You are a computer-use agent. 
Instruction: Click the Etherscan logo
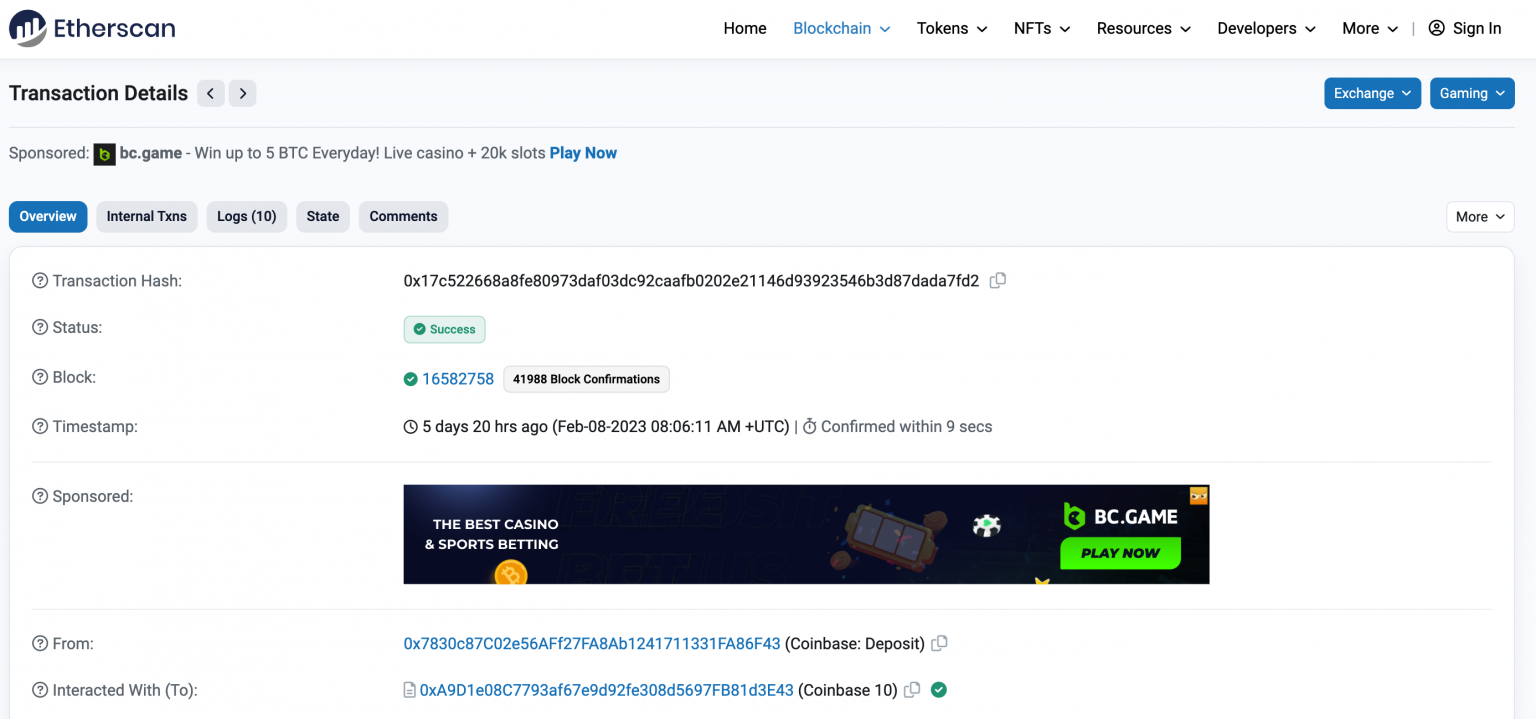92,28
